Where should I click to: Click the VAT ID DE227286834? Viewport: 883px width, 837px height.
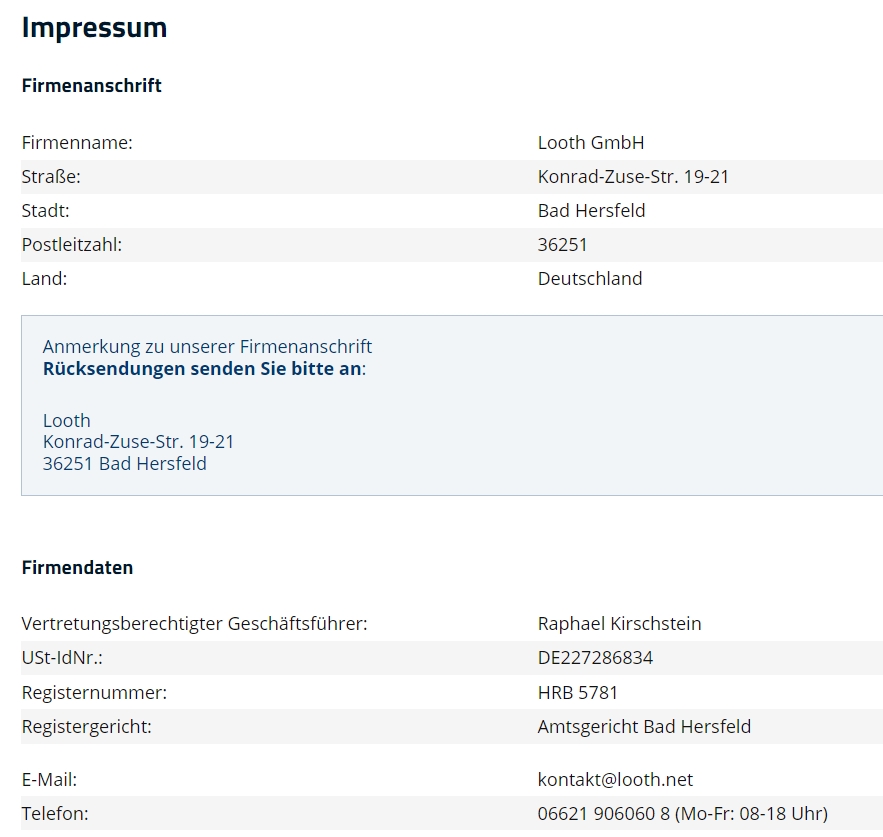pyautogui.click(x=595, y=658)
